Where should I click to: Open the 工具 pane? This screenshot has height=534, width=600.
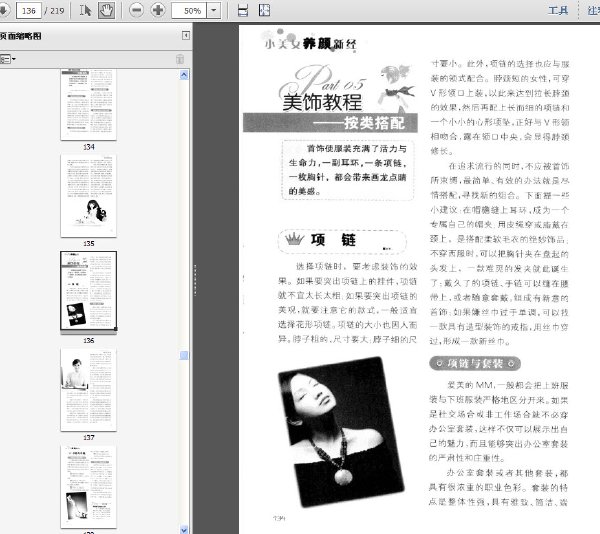[558, 10]
